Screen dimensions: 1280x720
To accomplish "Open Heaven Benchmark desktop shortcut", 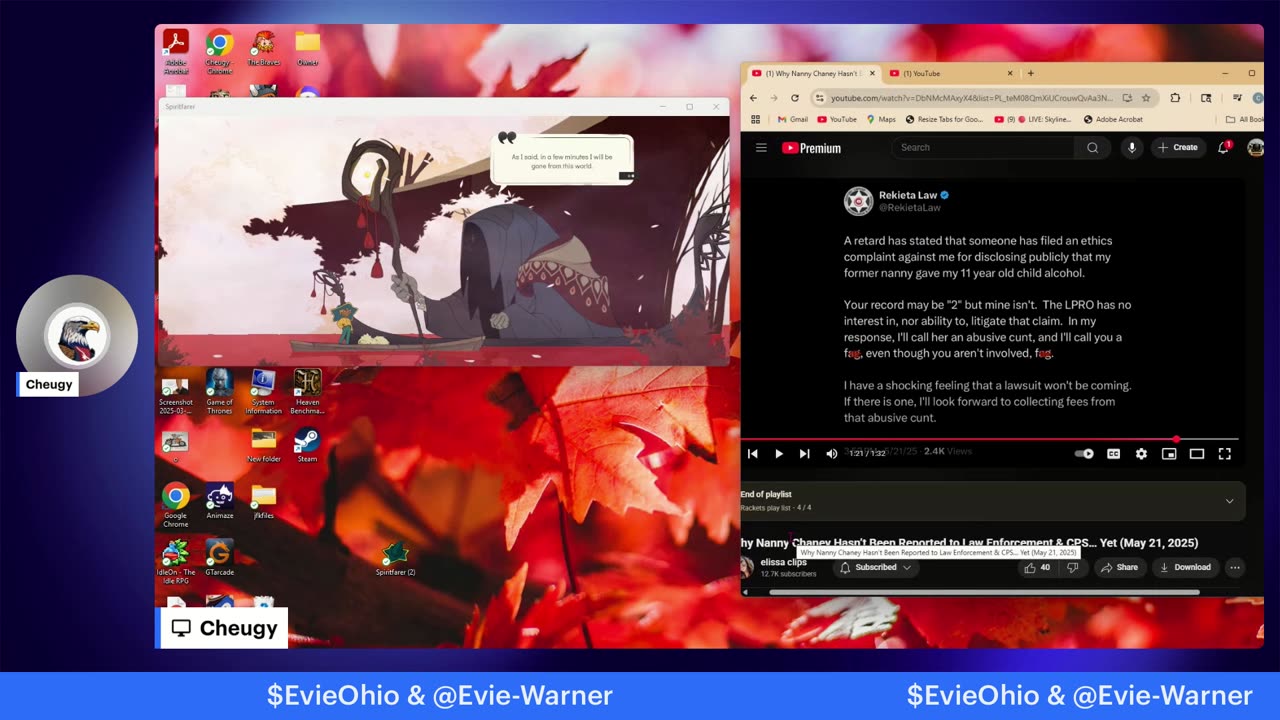I will click(x=307, y=392).
